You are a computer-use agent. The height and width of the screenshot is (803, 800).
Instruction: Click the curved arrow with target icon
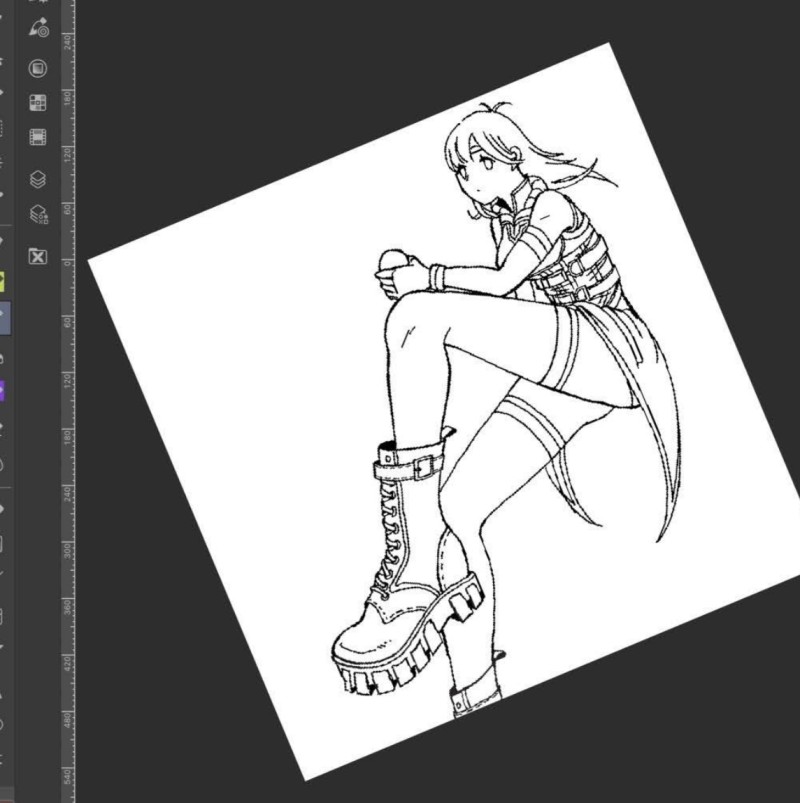38,28
